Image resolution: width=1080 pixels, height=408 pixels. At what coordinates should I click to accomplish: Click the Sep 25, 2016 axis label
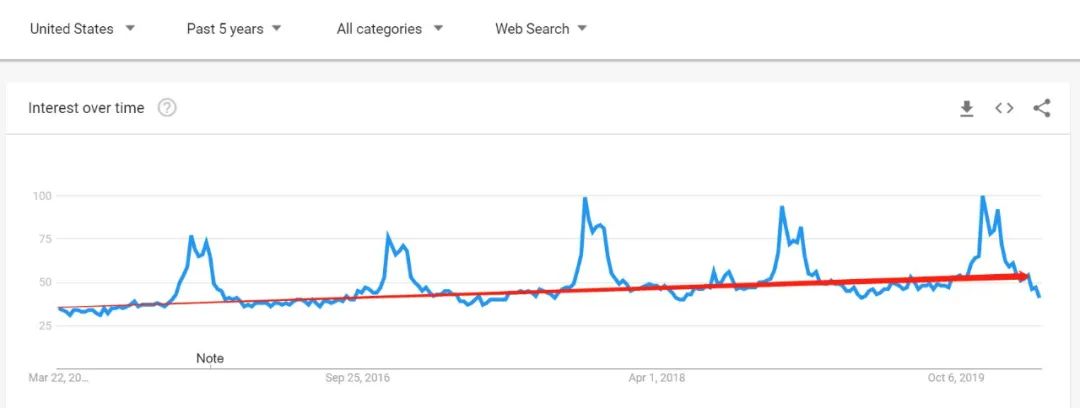click(357, 378)
